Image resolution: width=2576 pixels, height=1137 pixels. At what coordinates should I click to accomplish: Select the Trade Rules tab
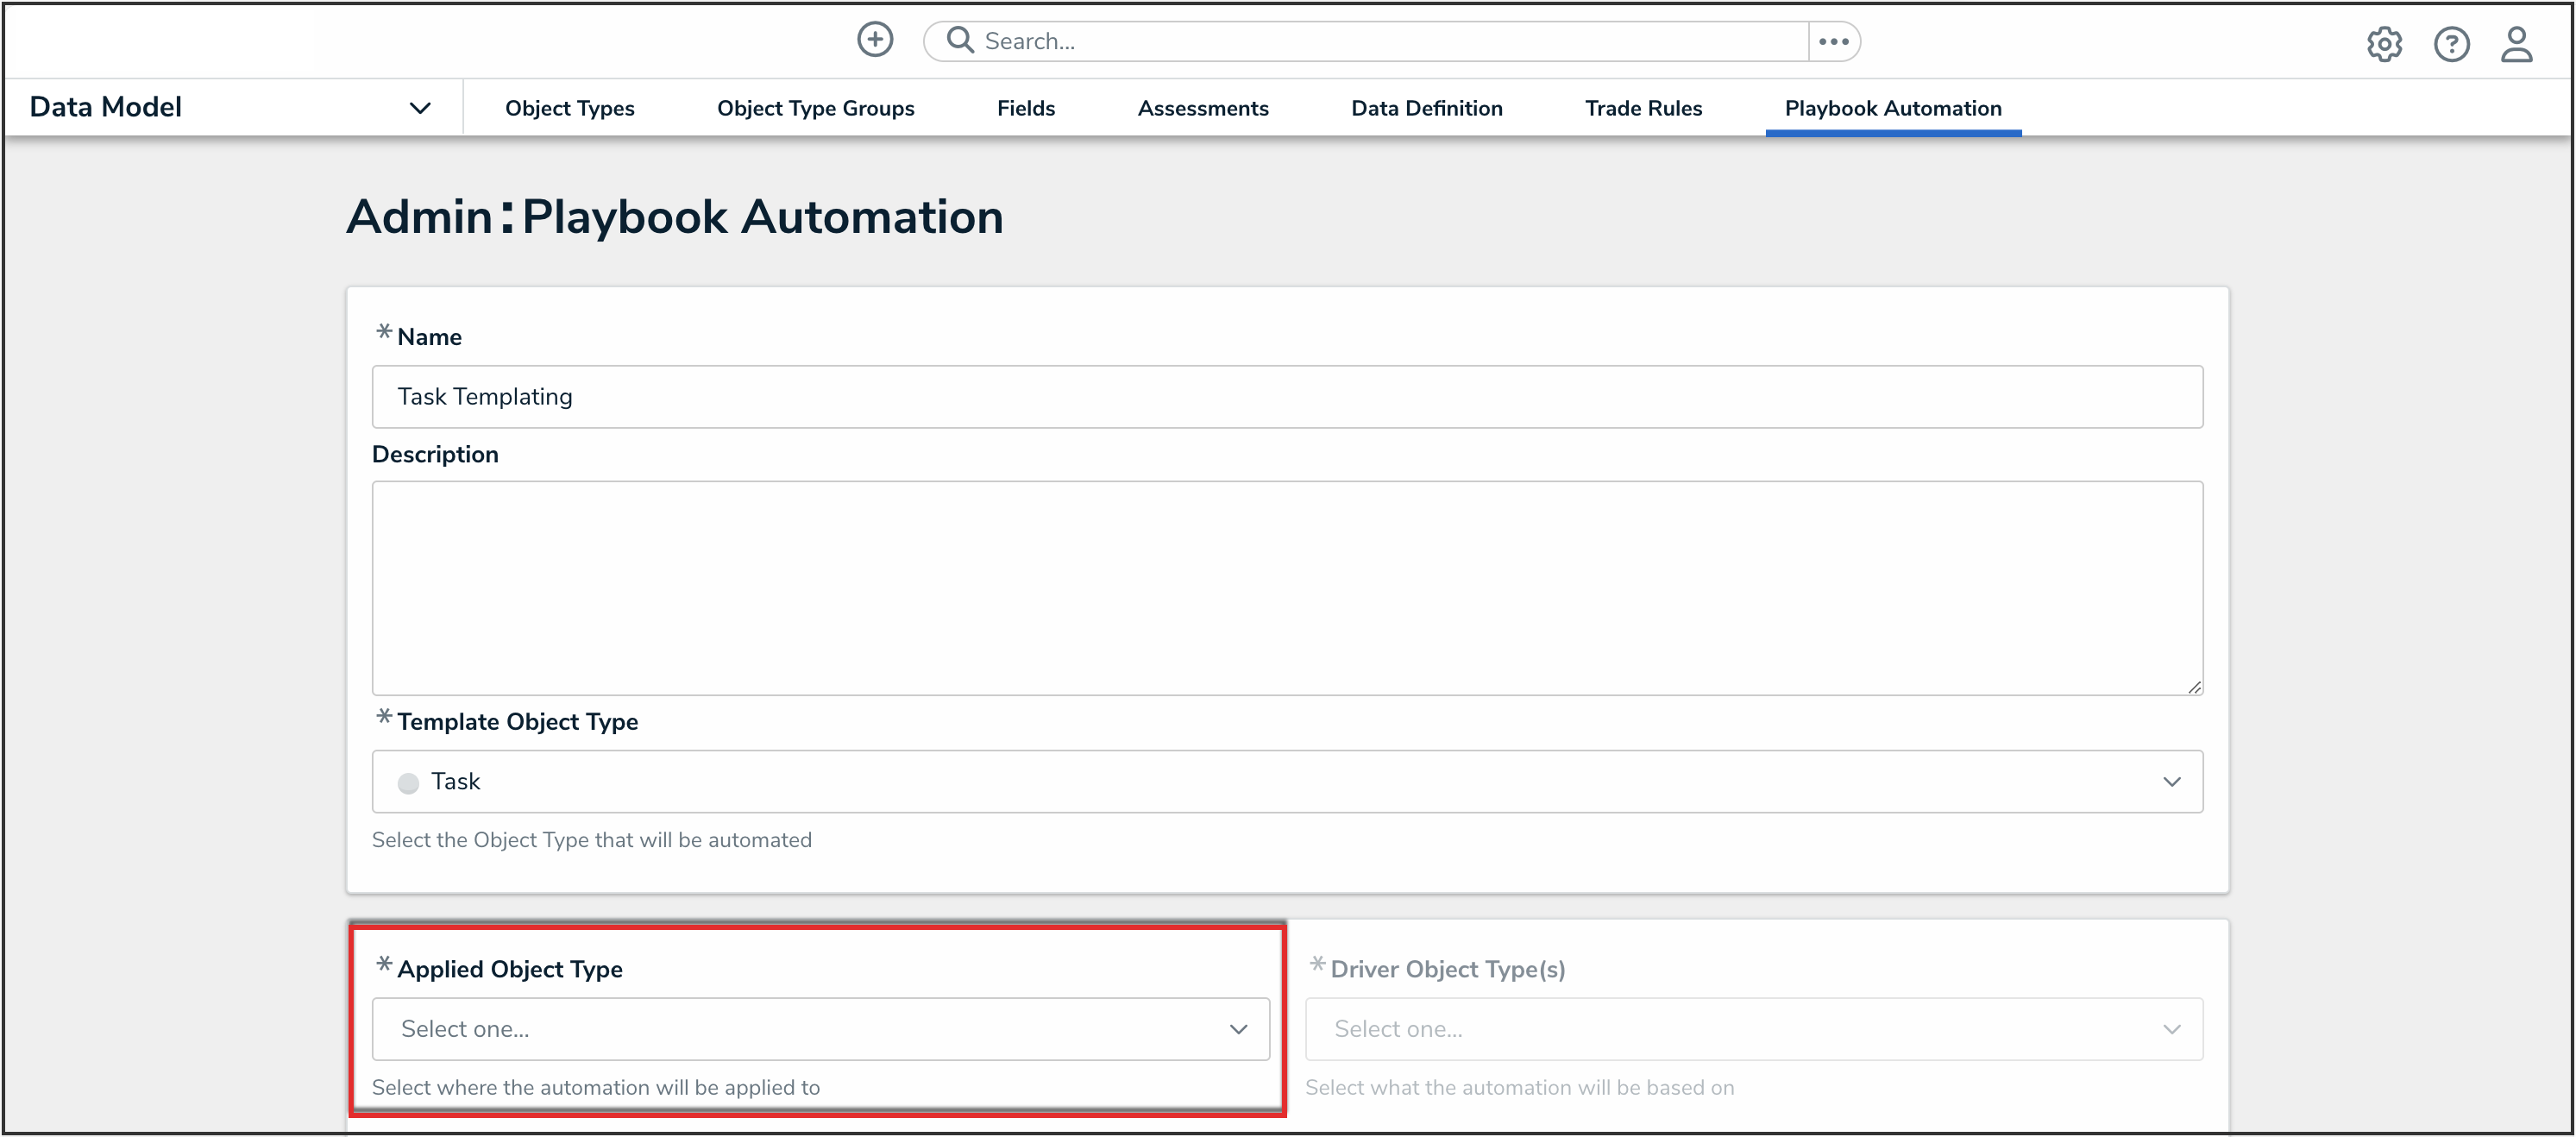pos(1643,108)
